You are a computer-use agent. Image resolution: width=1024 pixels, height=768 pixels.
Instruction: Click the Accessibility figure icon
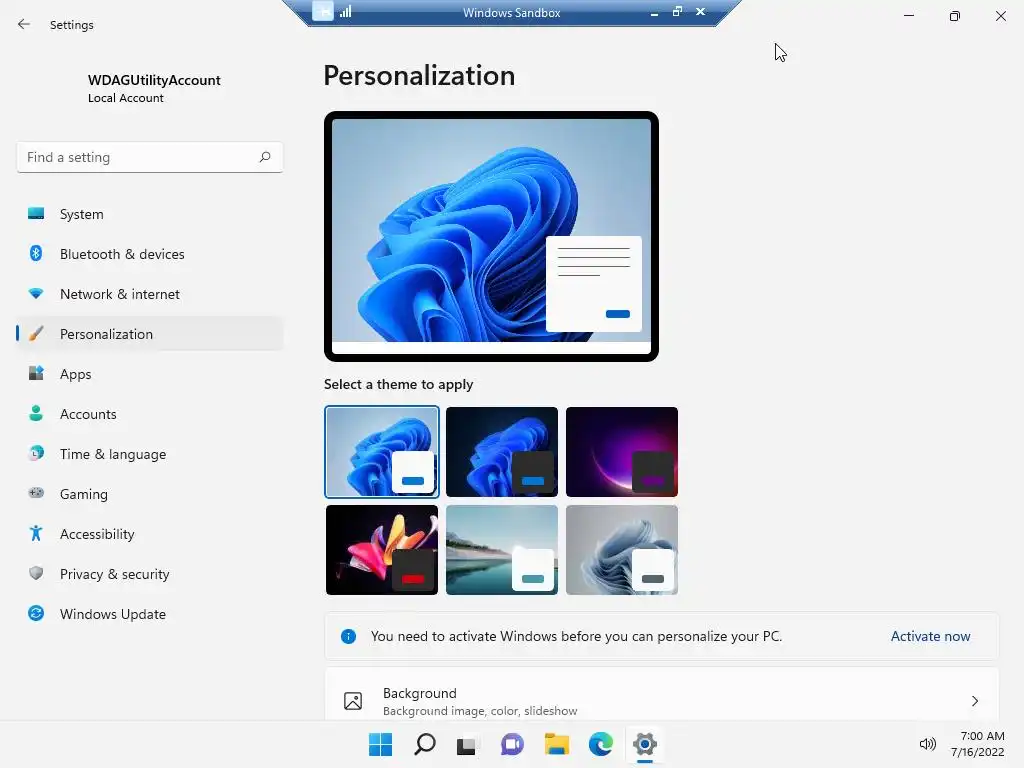pyautogui.click(x=36, y=534)
